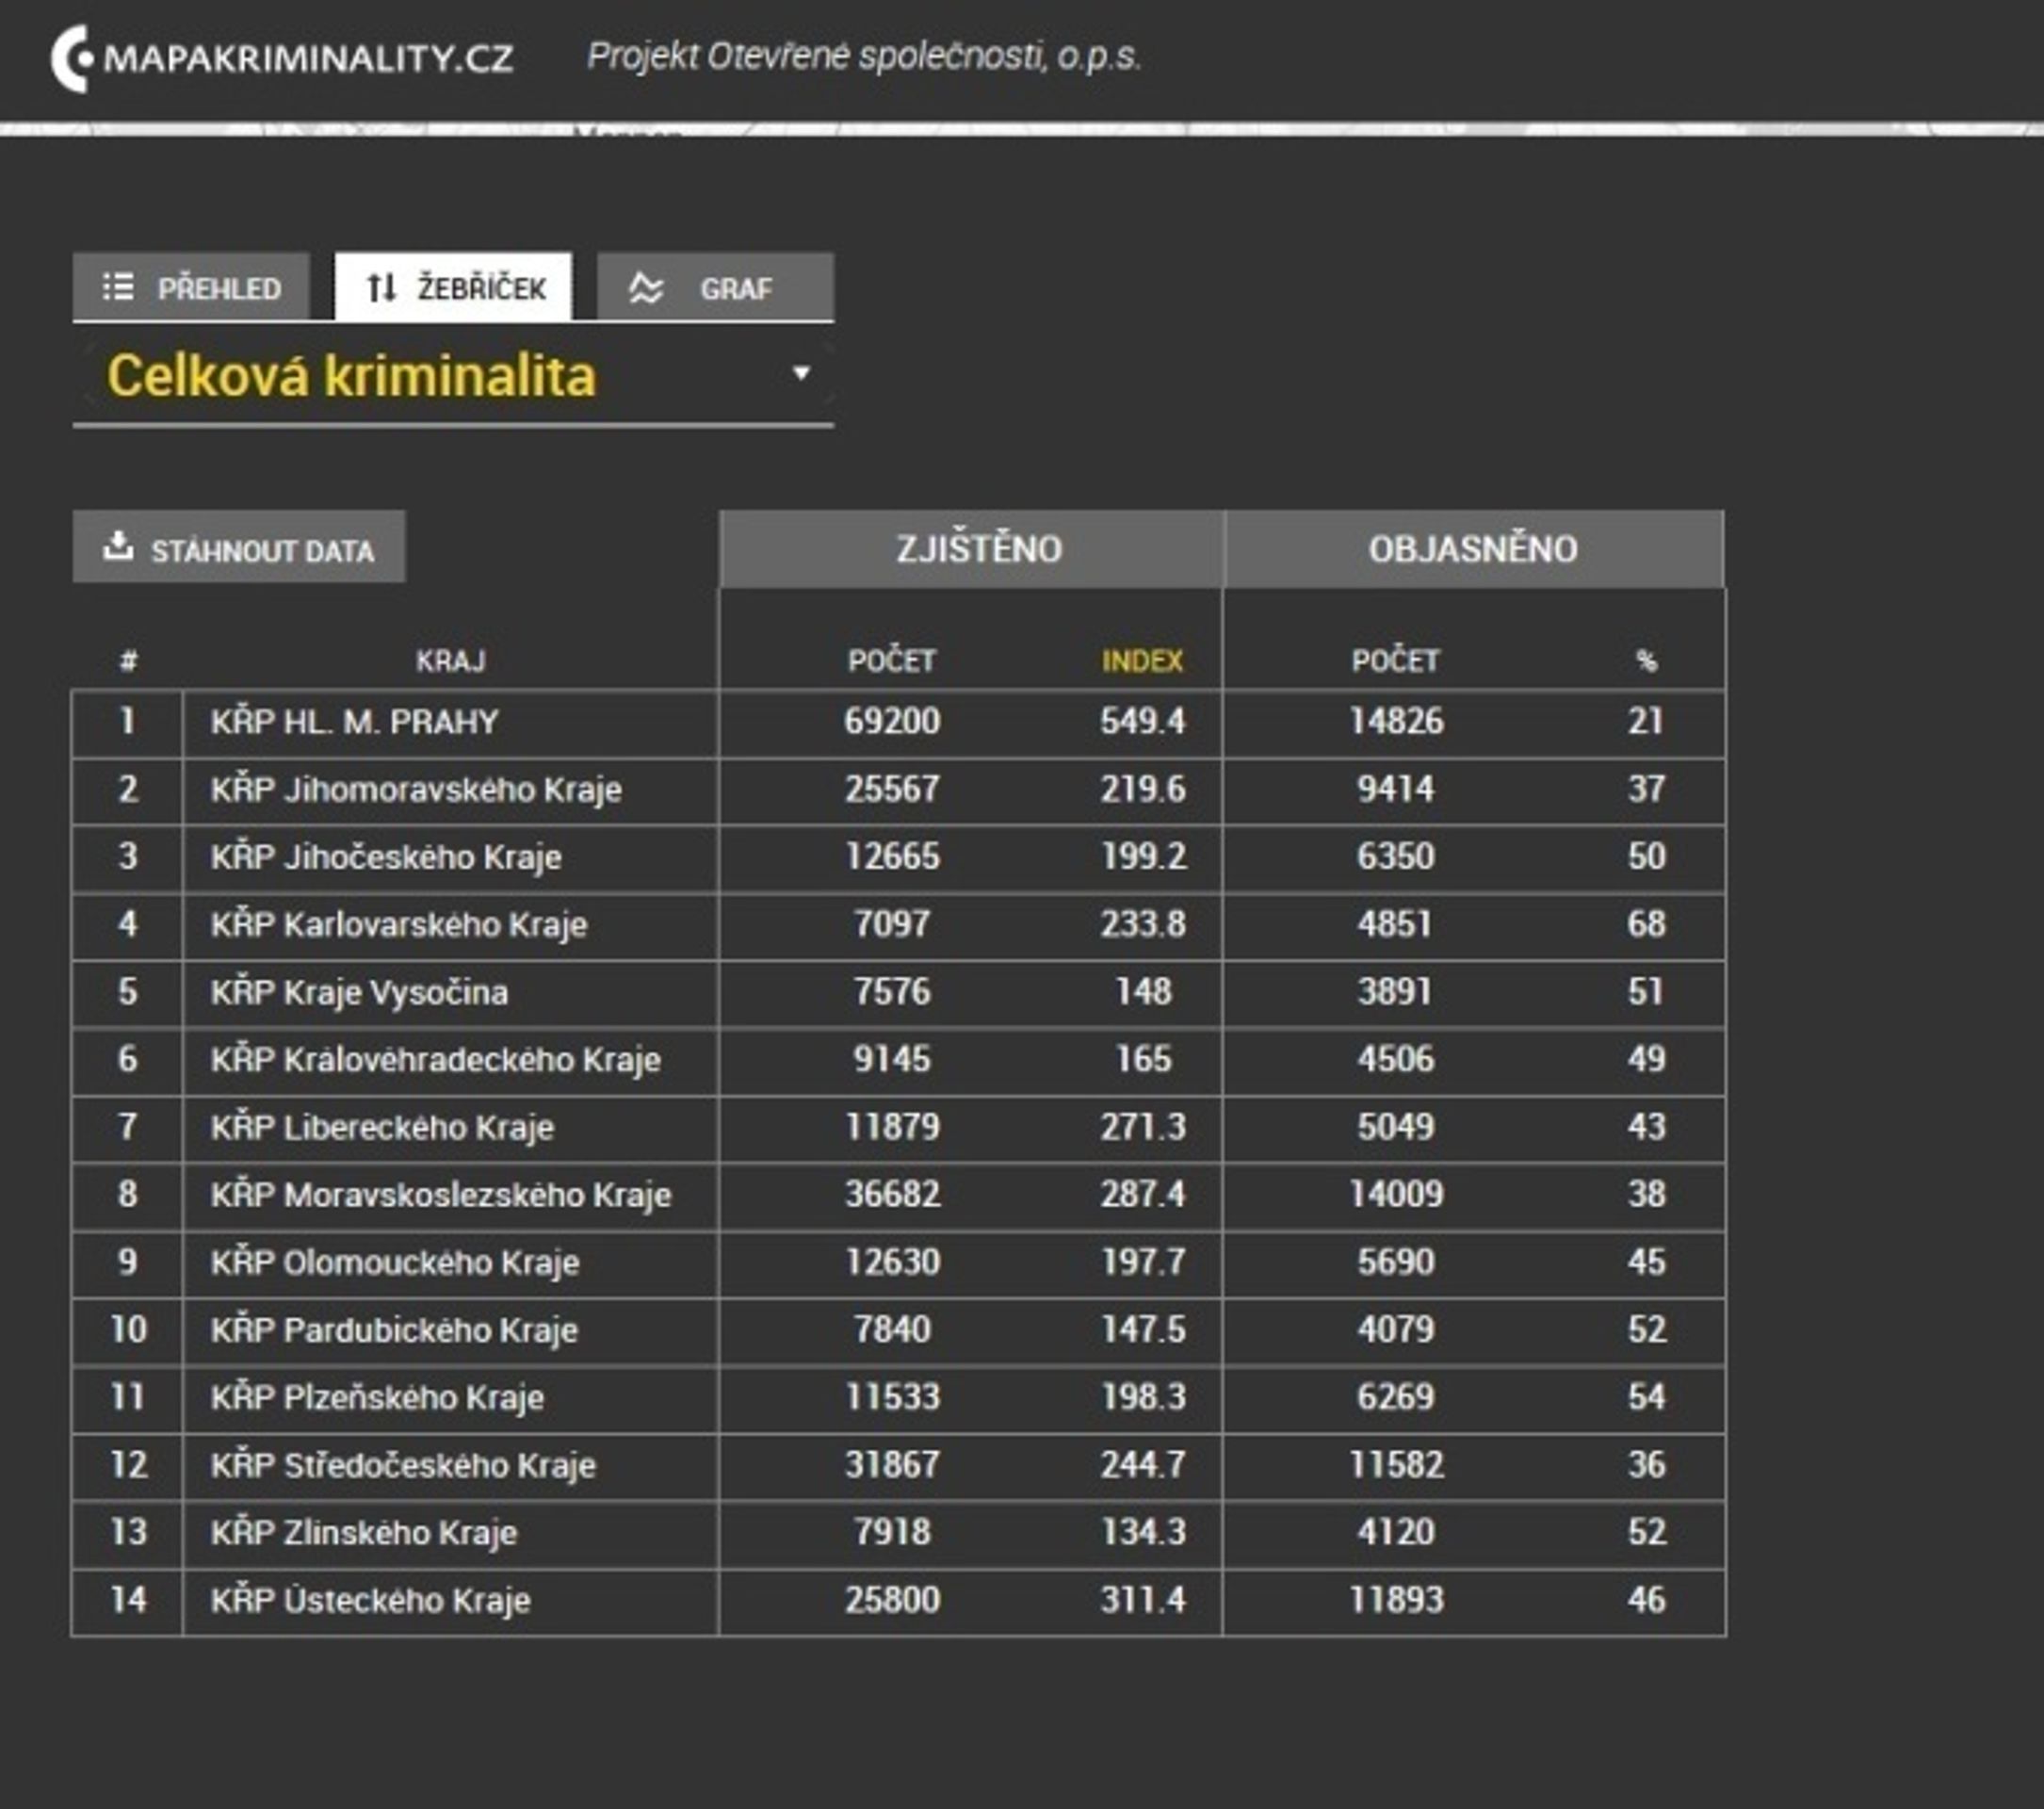Click the OBJASNĚNO column group header
This screenshot has width=2044, height=1809.
[x=1474, y=549]
